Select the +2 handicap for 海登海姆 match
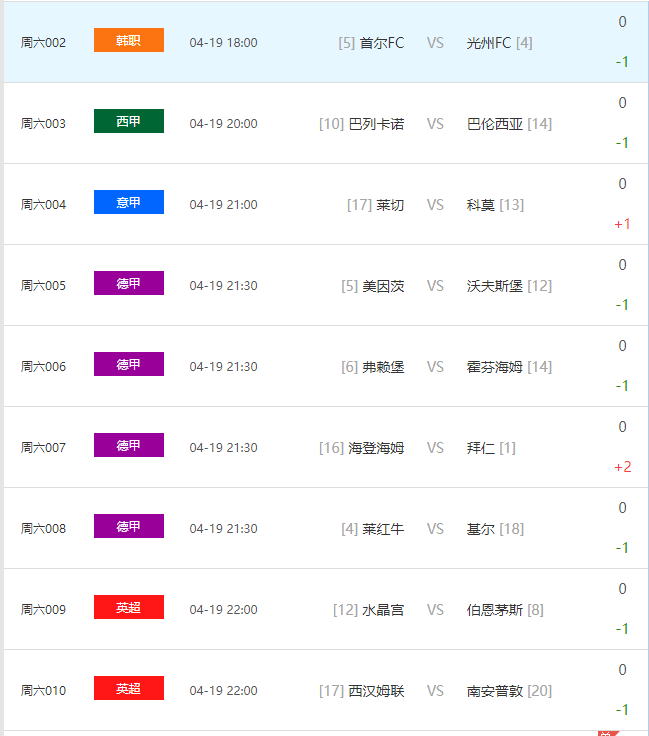Screen dimensions: 649x736 point(622,467)
